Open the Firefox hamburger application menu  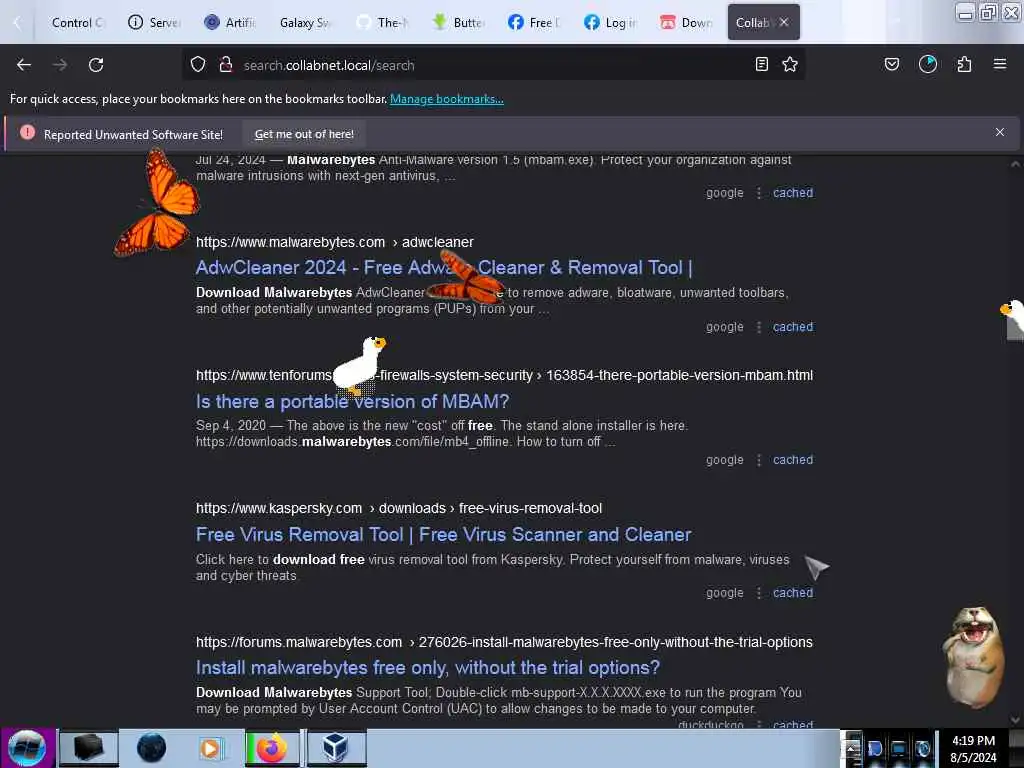[x=1000, y=64]
